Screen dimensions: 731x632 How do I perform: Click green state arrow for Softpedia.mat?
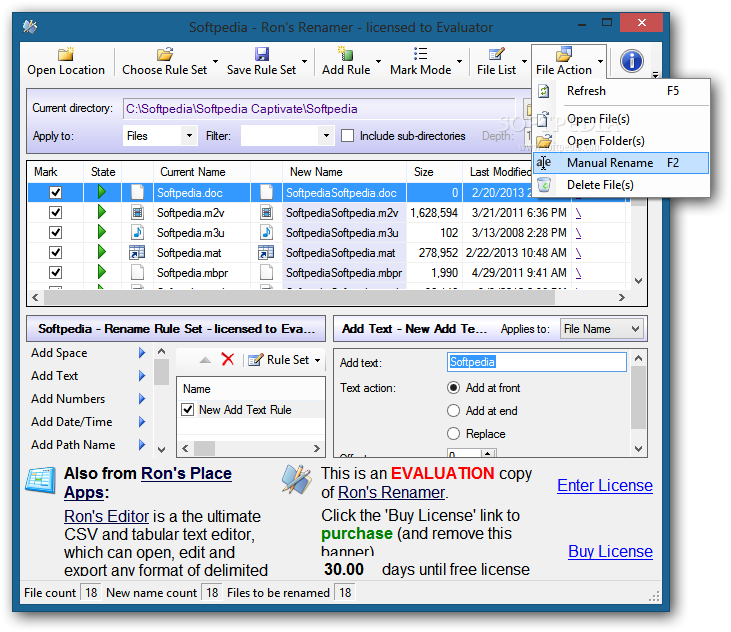point(102,252)
